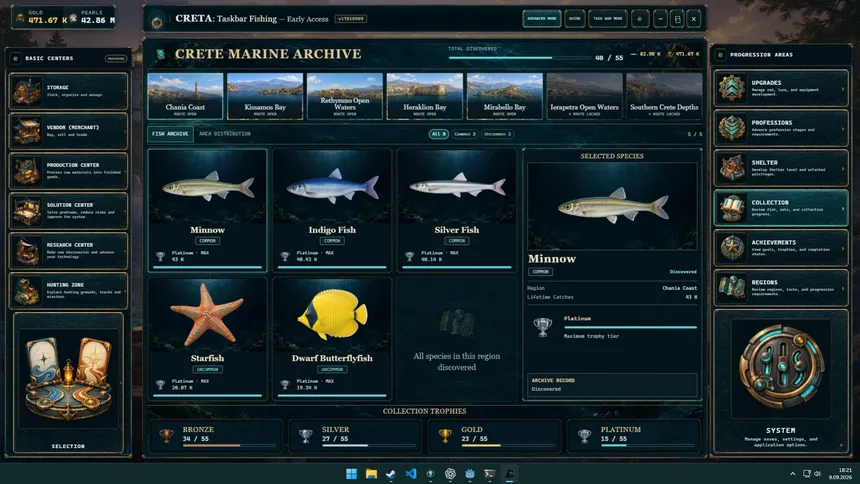860x484 pixels.
Task: Expand Professions with its chevron arrow
Action: (843, 129)
